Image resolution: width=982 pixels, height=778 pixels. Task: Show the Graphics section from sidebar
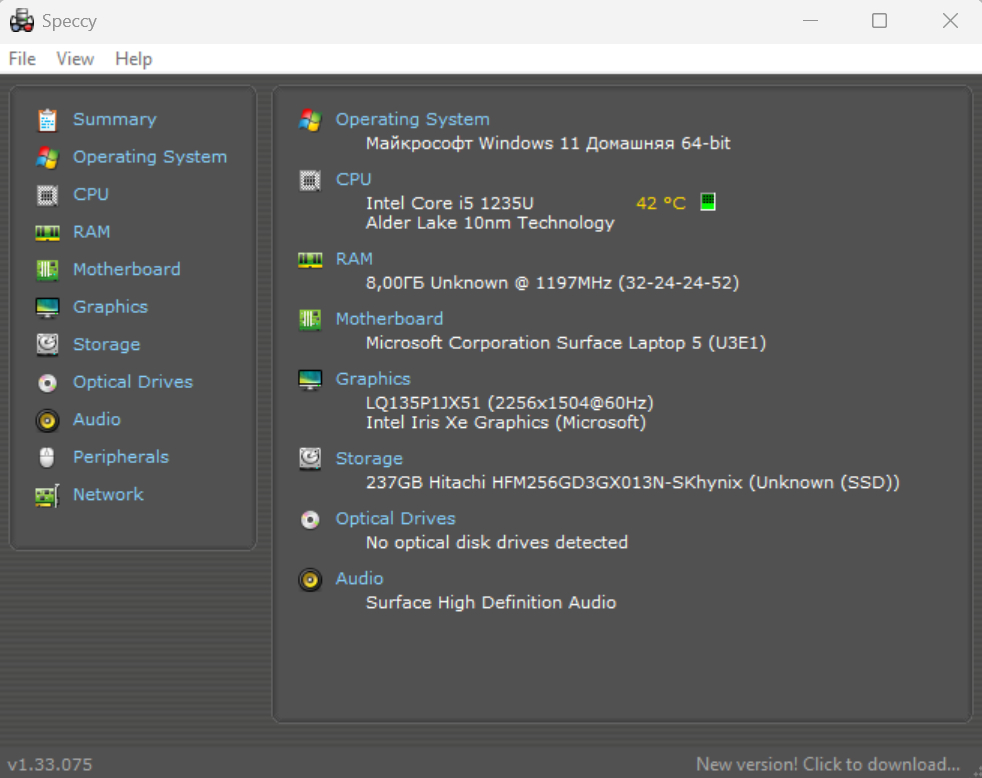click(x=110, y=307)
